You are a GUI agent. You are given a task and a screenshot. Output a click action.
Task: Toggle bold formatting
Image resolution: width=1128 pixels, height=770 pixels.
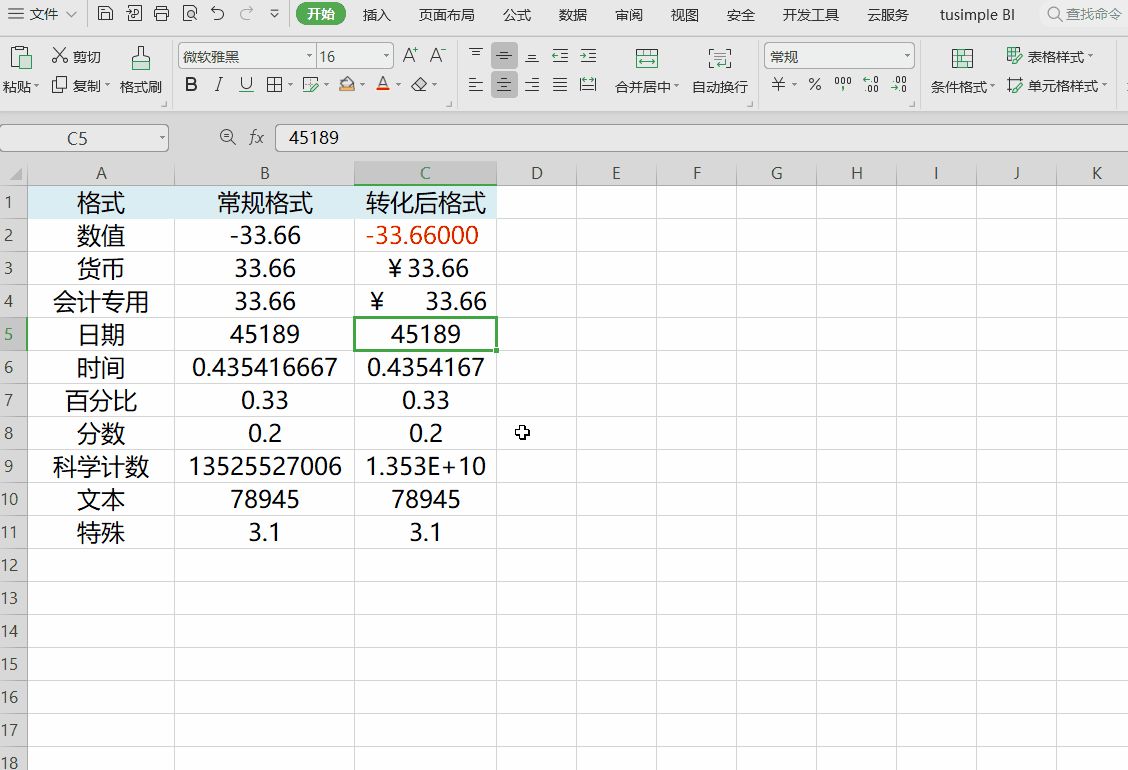191,85
